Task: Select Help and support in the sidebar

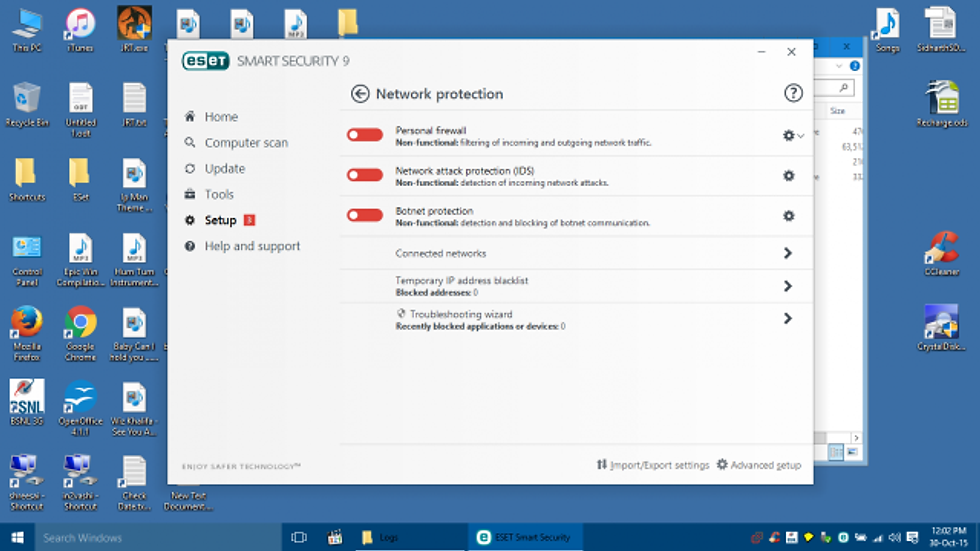Action: pos(252,246)
